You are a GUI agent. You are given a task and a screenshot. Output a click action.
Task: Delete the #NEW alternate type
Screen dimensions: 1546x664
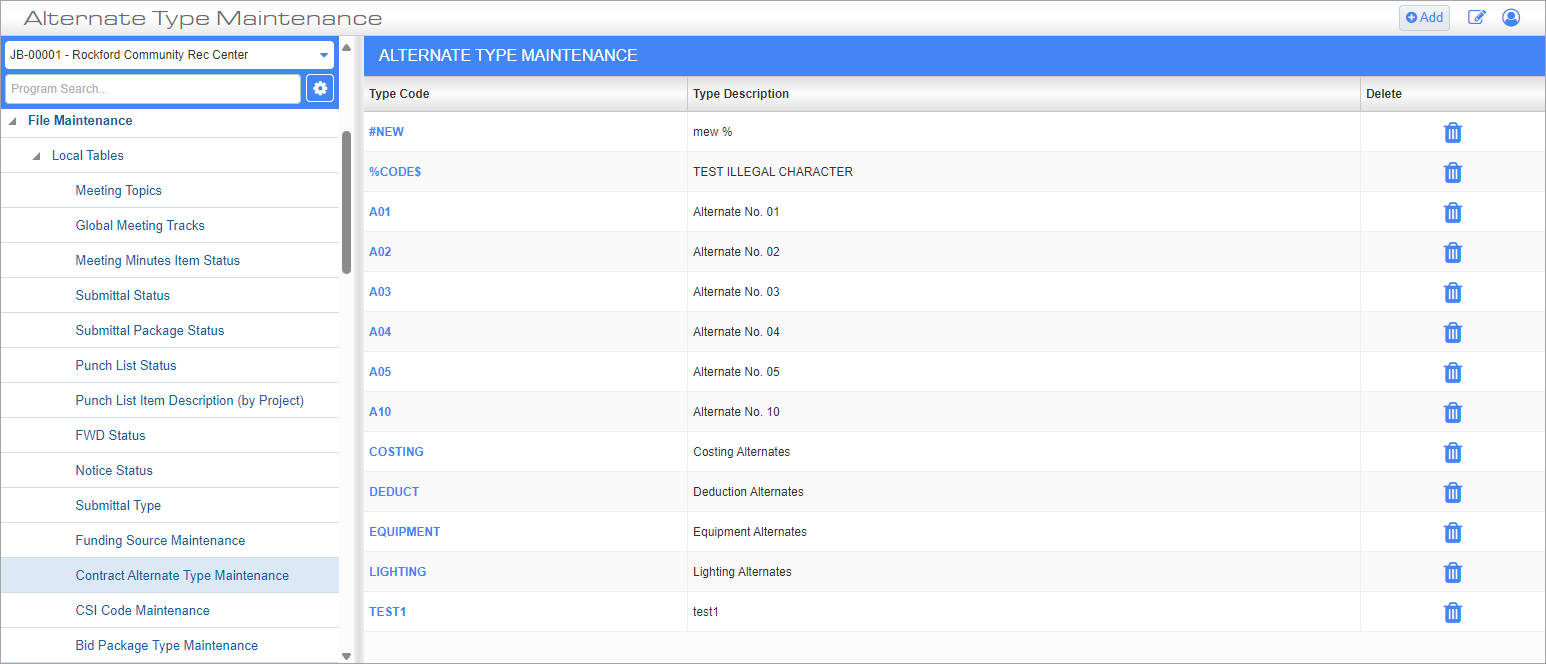point(1453,132)
